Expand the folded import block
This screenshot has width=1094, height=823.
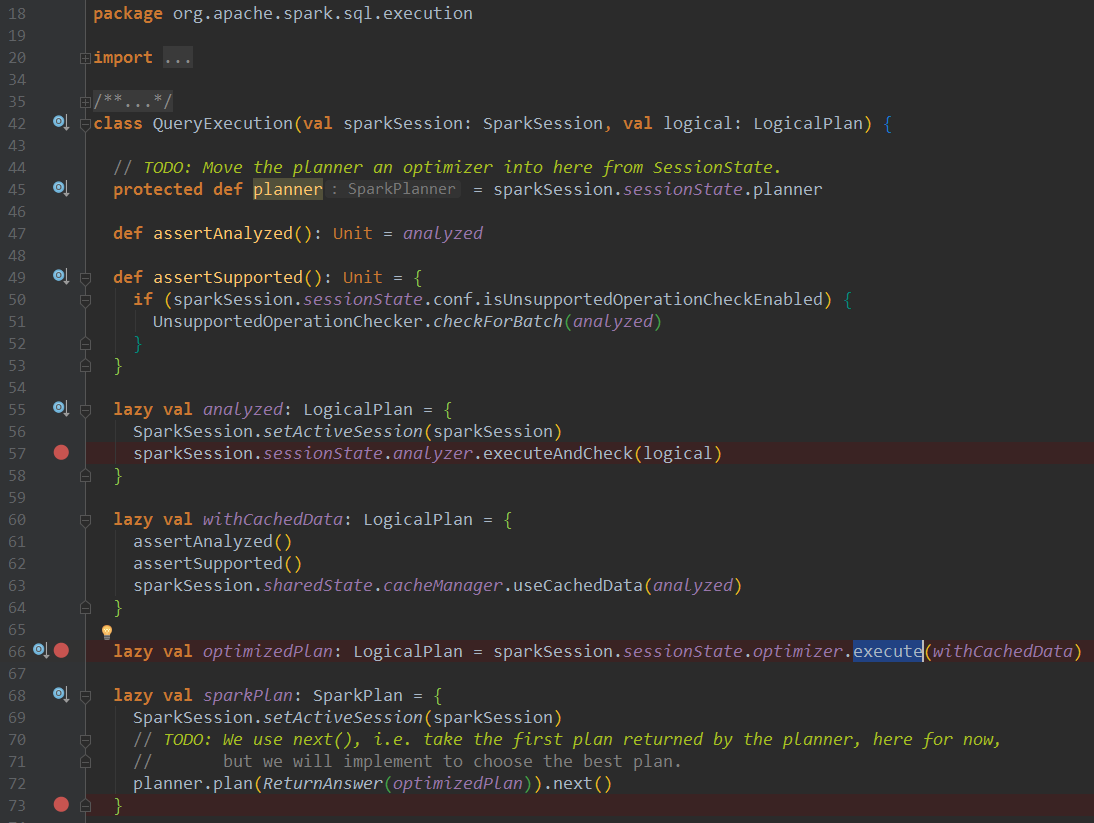tap(85, 58)
